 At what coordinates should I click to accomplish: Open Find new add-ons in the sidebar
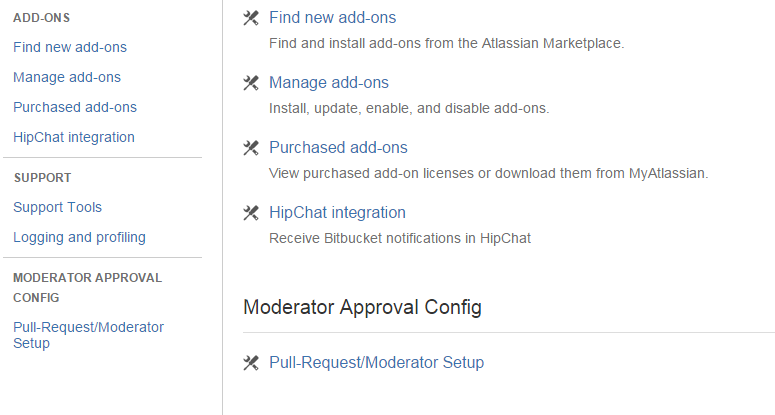pos(70,47)
